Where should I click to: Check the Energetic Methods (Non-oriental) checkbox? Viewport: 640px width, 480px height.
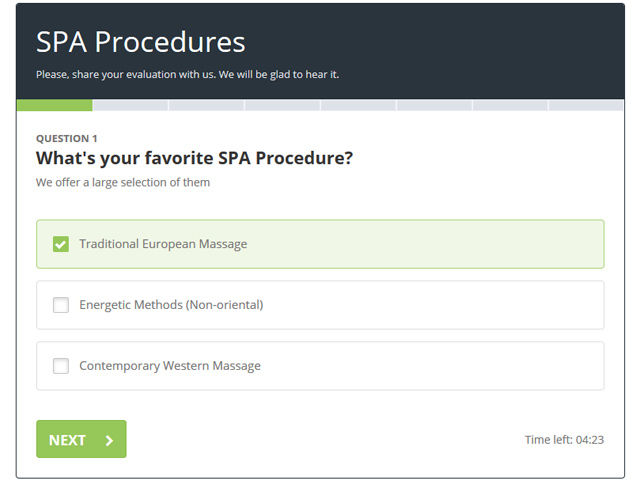(61, 305)
